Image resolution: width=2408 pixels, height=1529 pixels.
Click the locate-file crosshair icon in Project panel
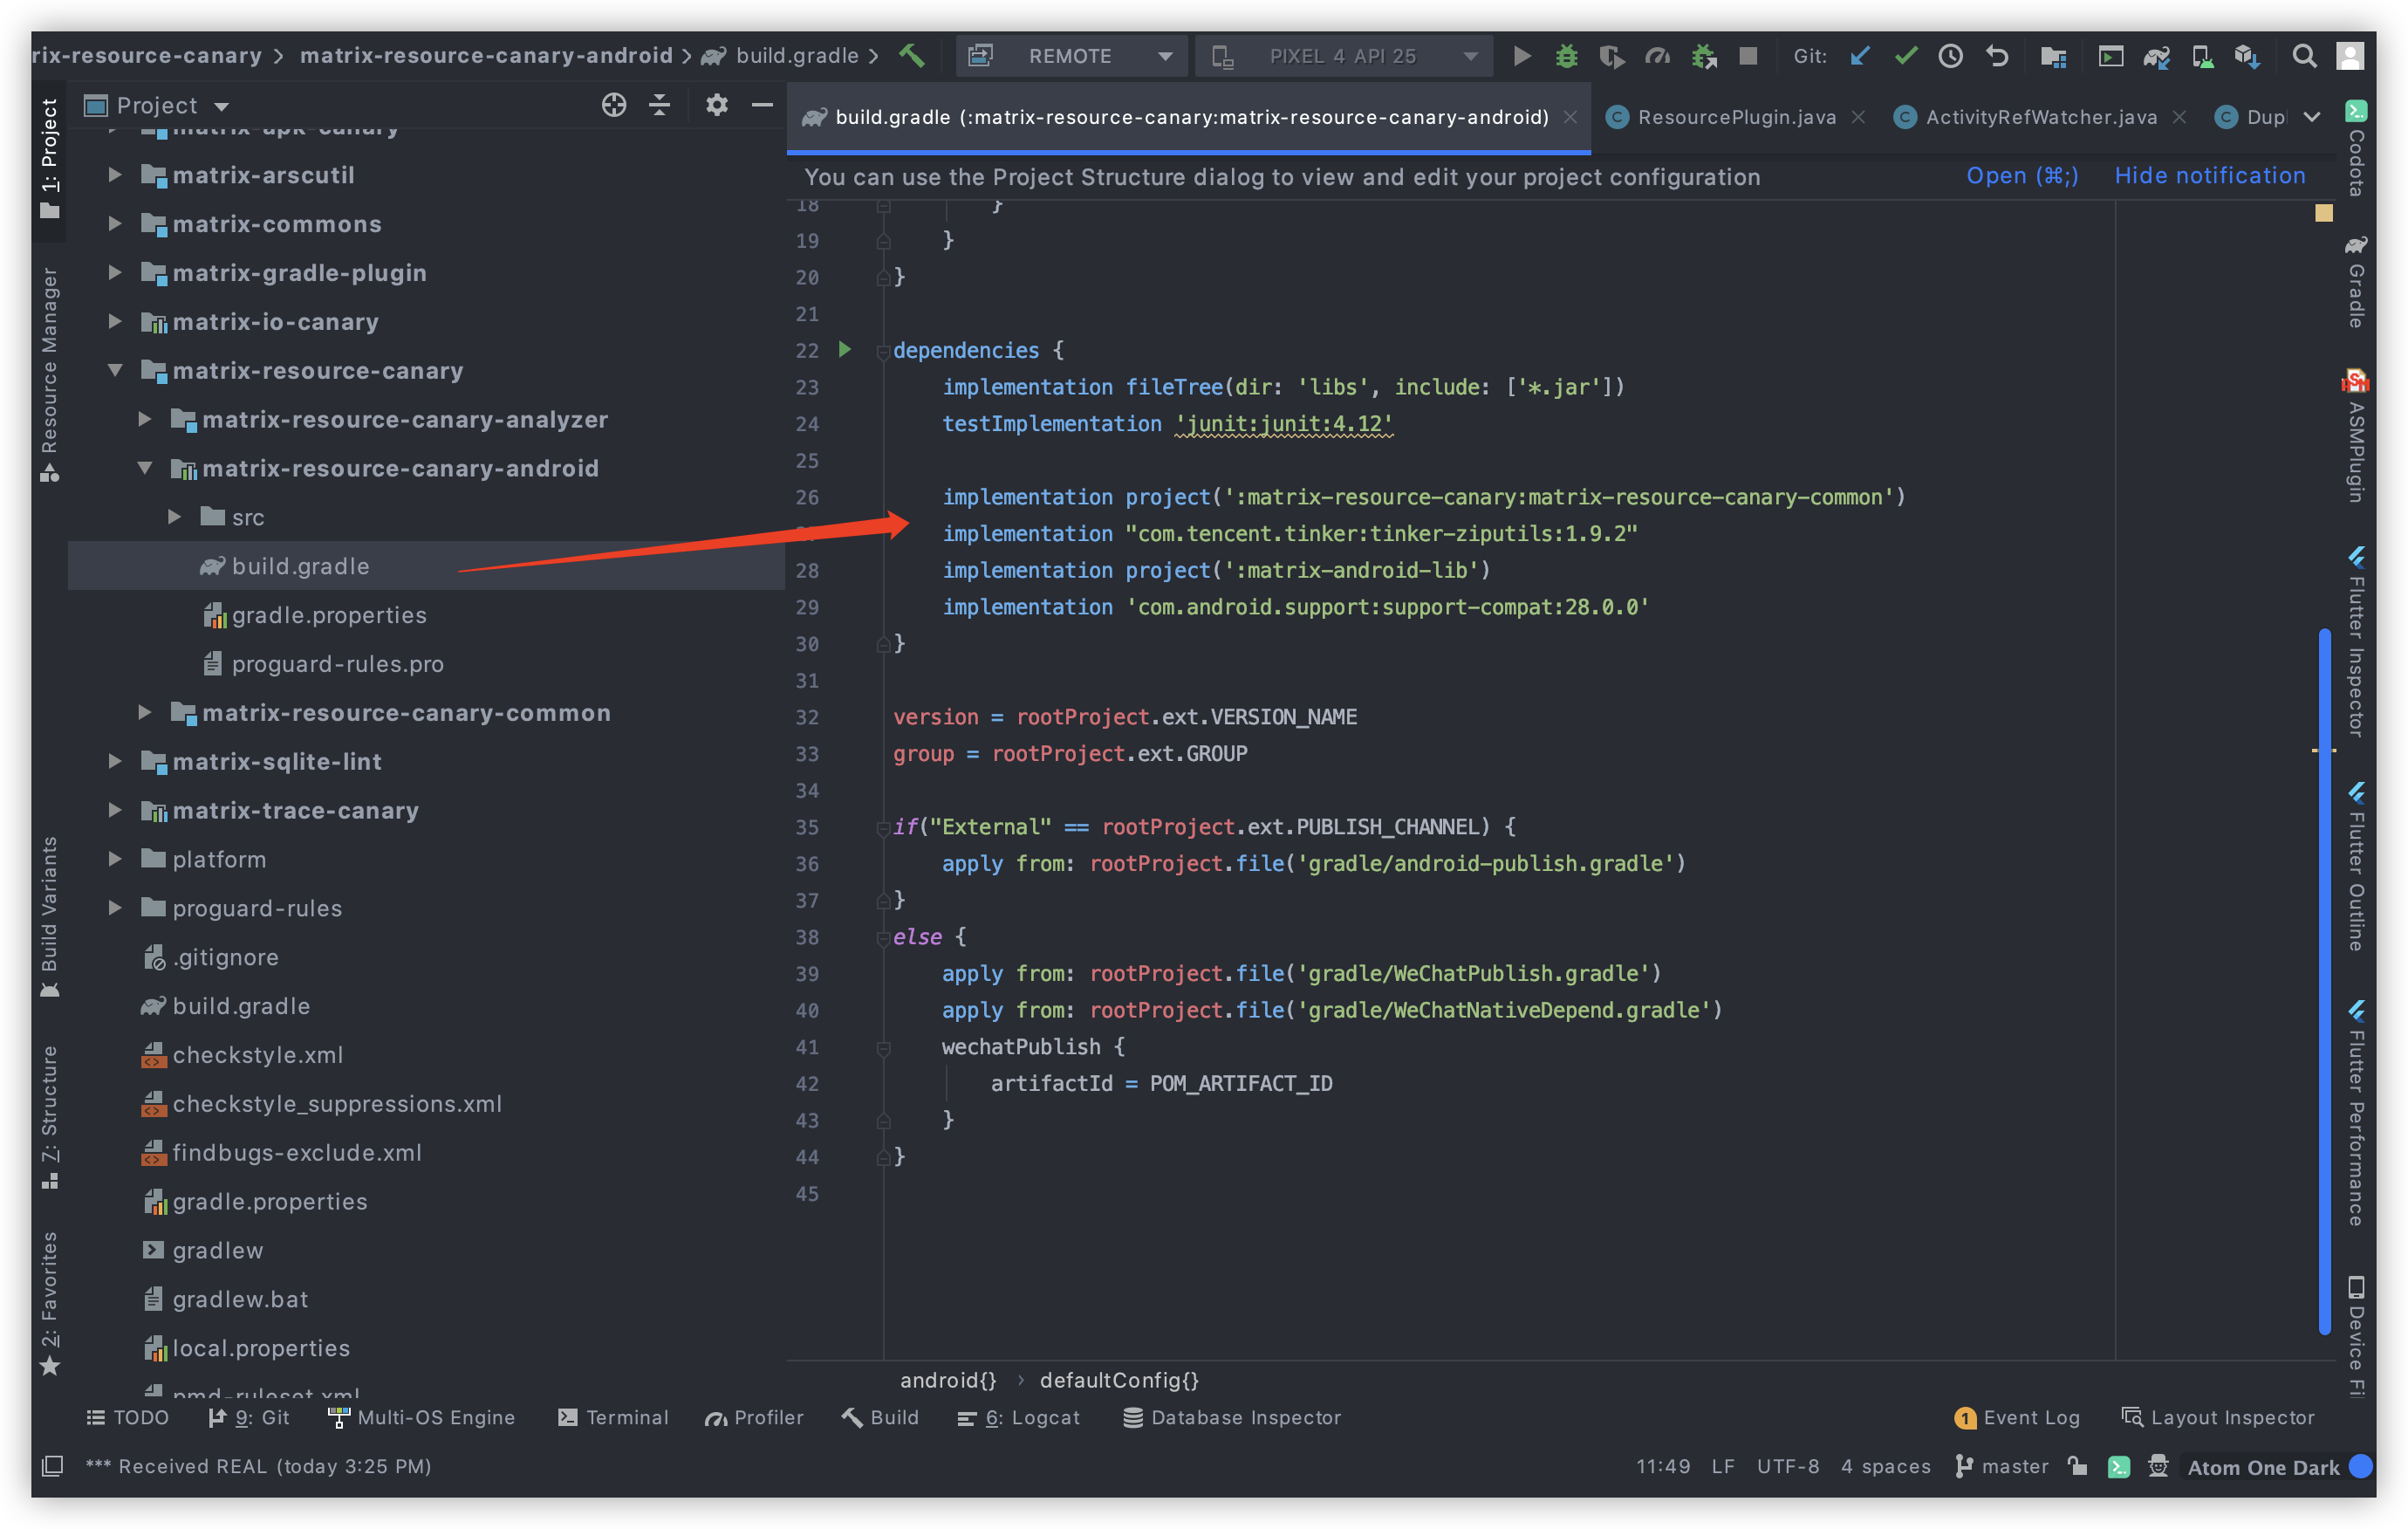[x=614, y=105]
